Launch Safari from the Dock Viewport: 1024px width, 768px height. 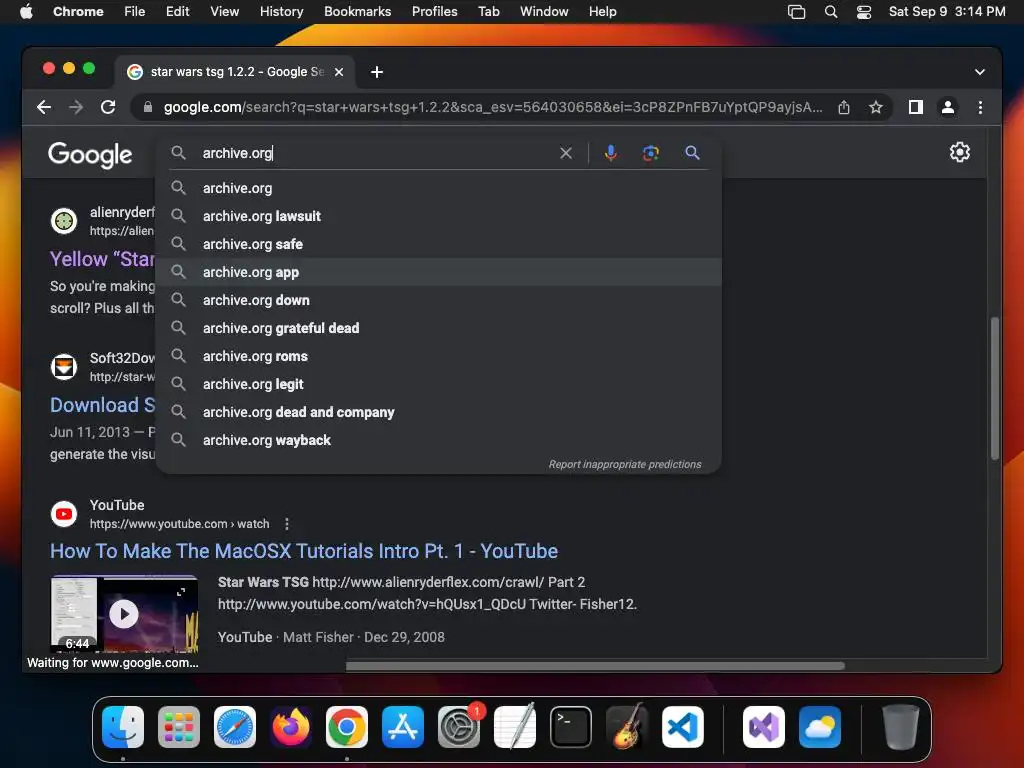coord(234,727)
